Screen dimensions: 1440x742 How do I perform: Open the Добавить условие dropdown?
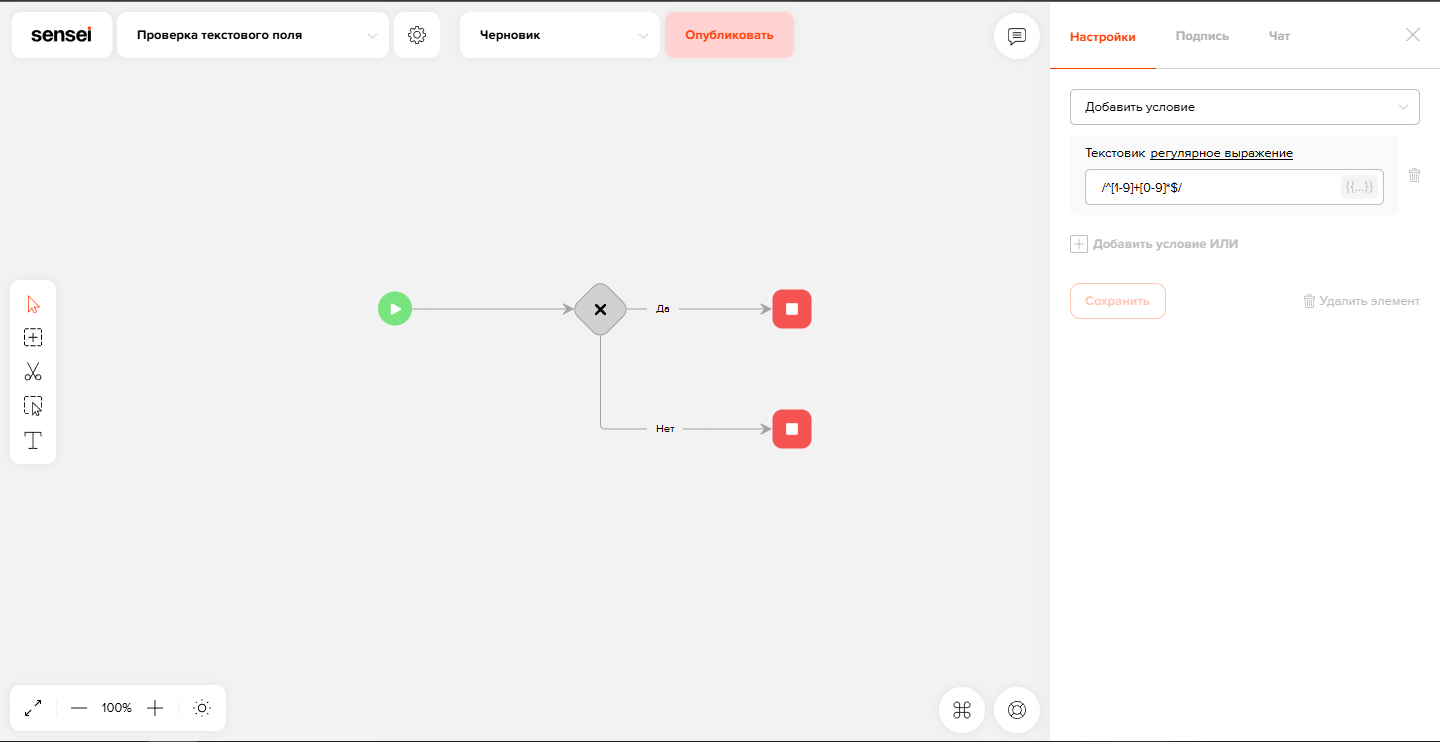click(1245, 107)
